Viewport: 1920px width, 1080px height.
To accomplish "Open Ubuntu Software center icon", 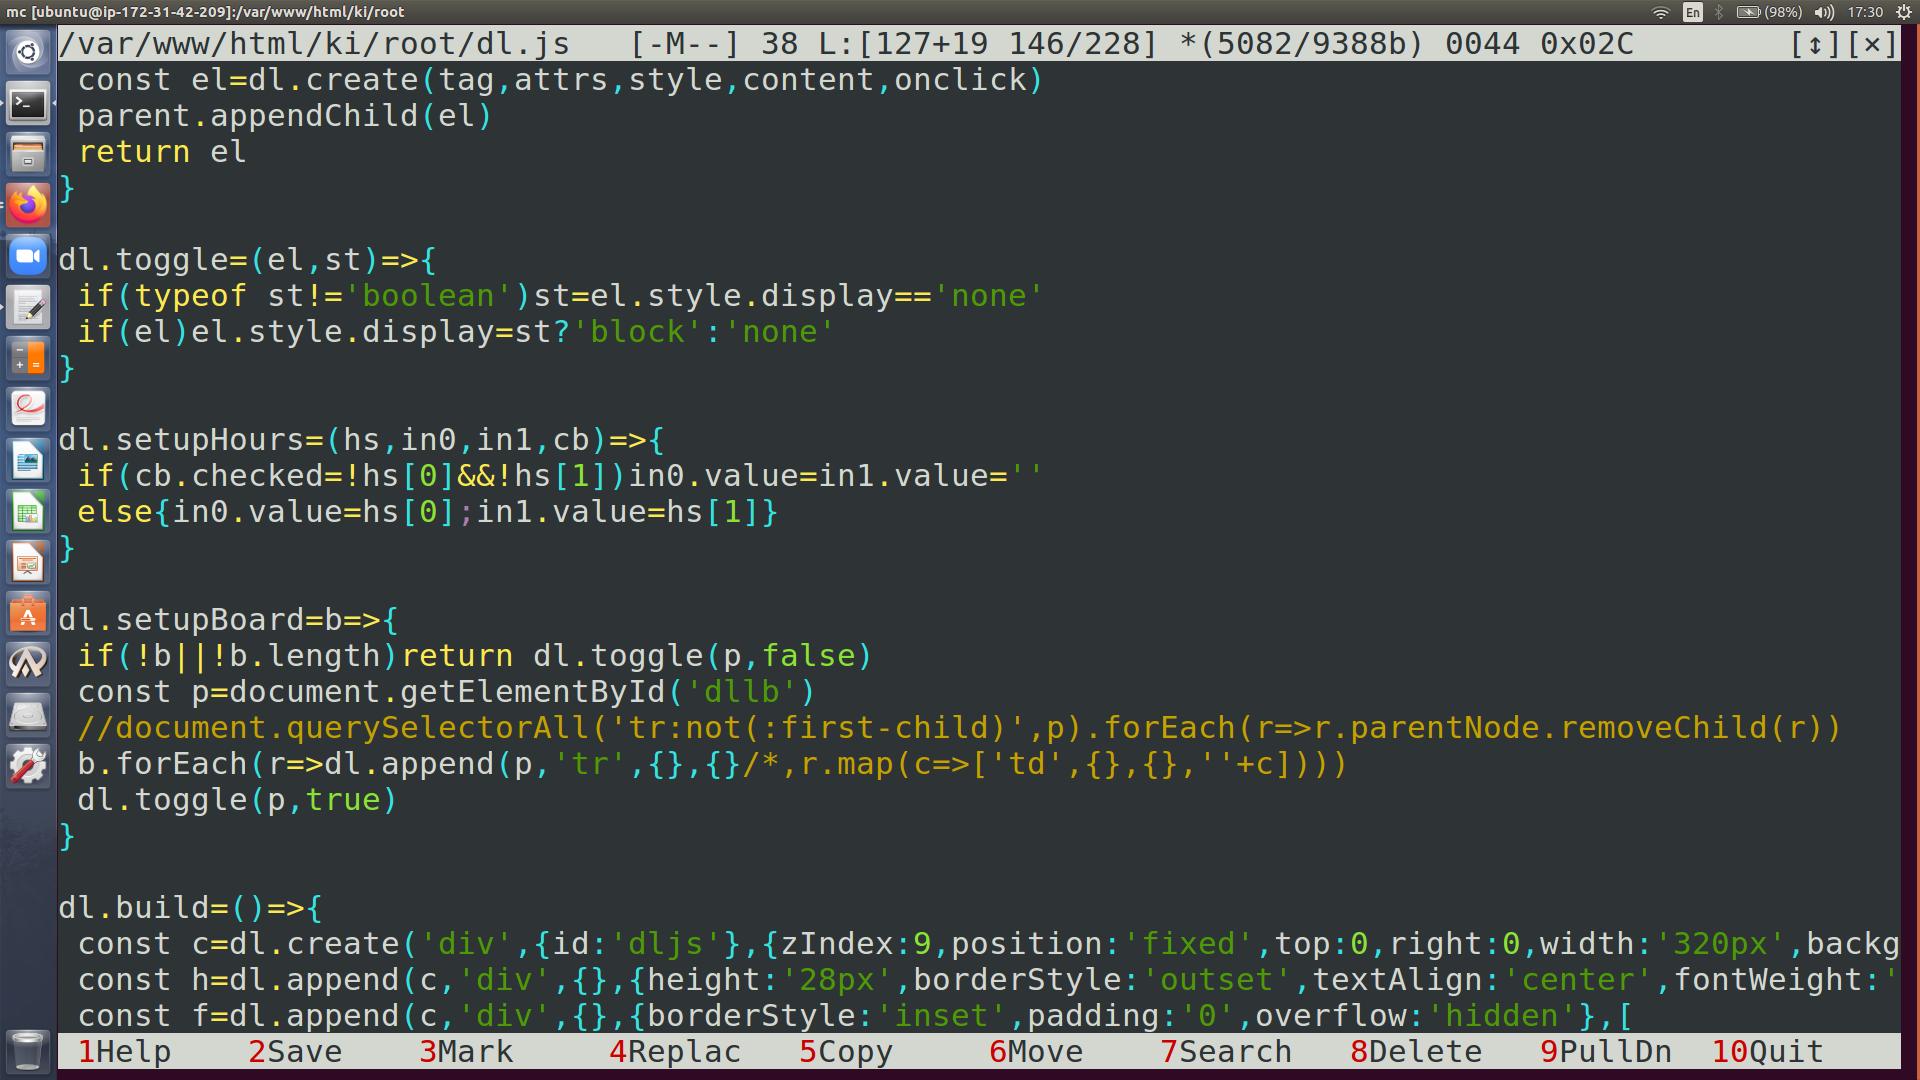I will pyautogui.click(x=28, y=614).
